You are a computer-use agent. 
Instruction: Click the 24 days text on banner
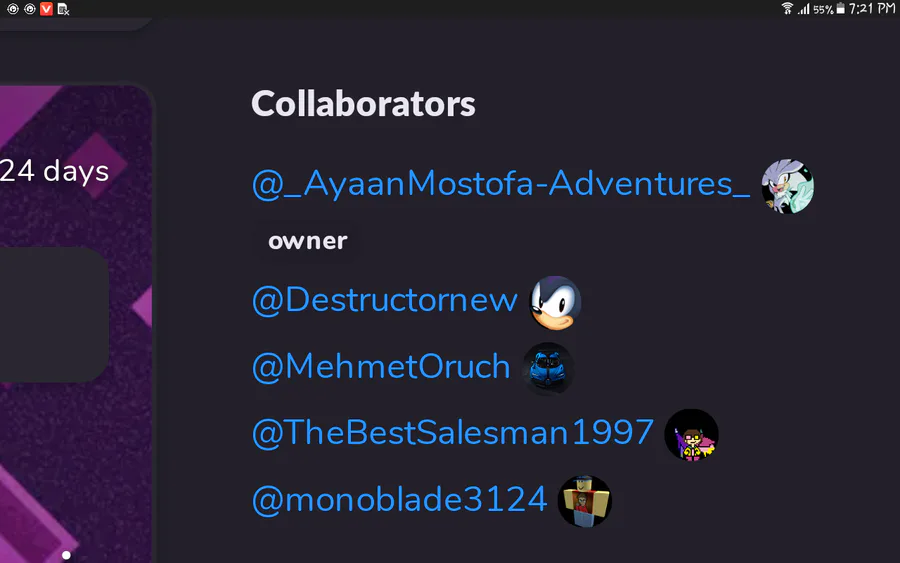click(x=55, y=171)
